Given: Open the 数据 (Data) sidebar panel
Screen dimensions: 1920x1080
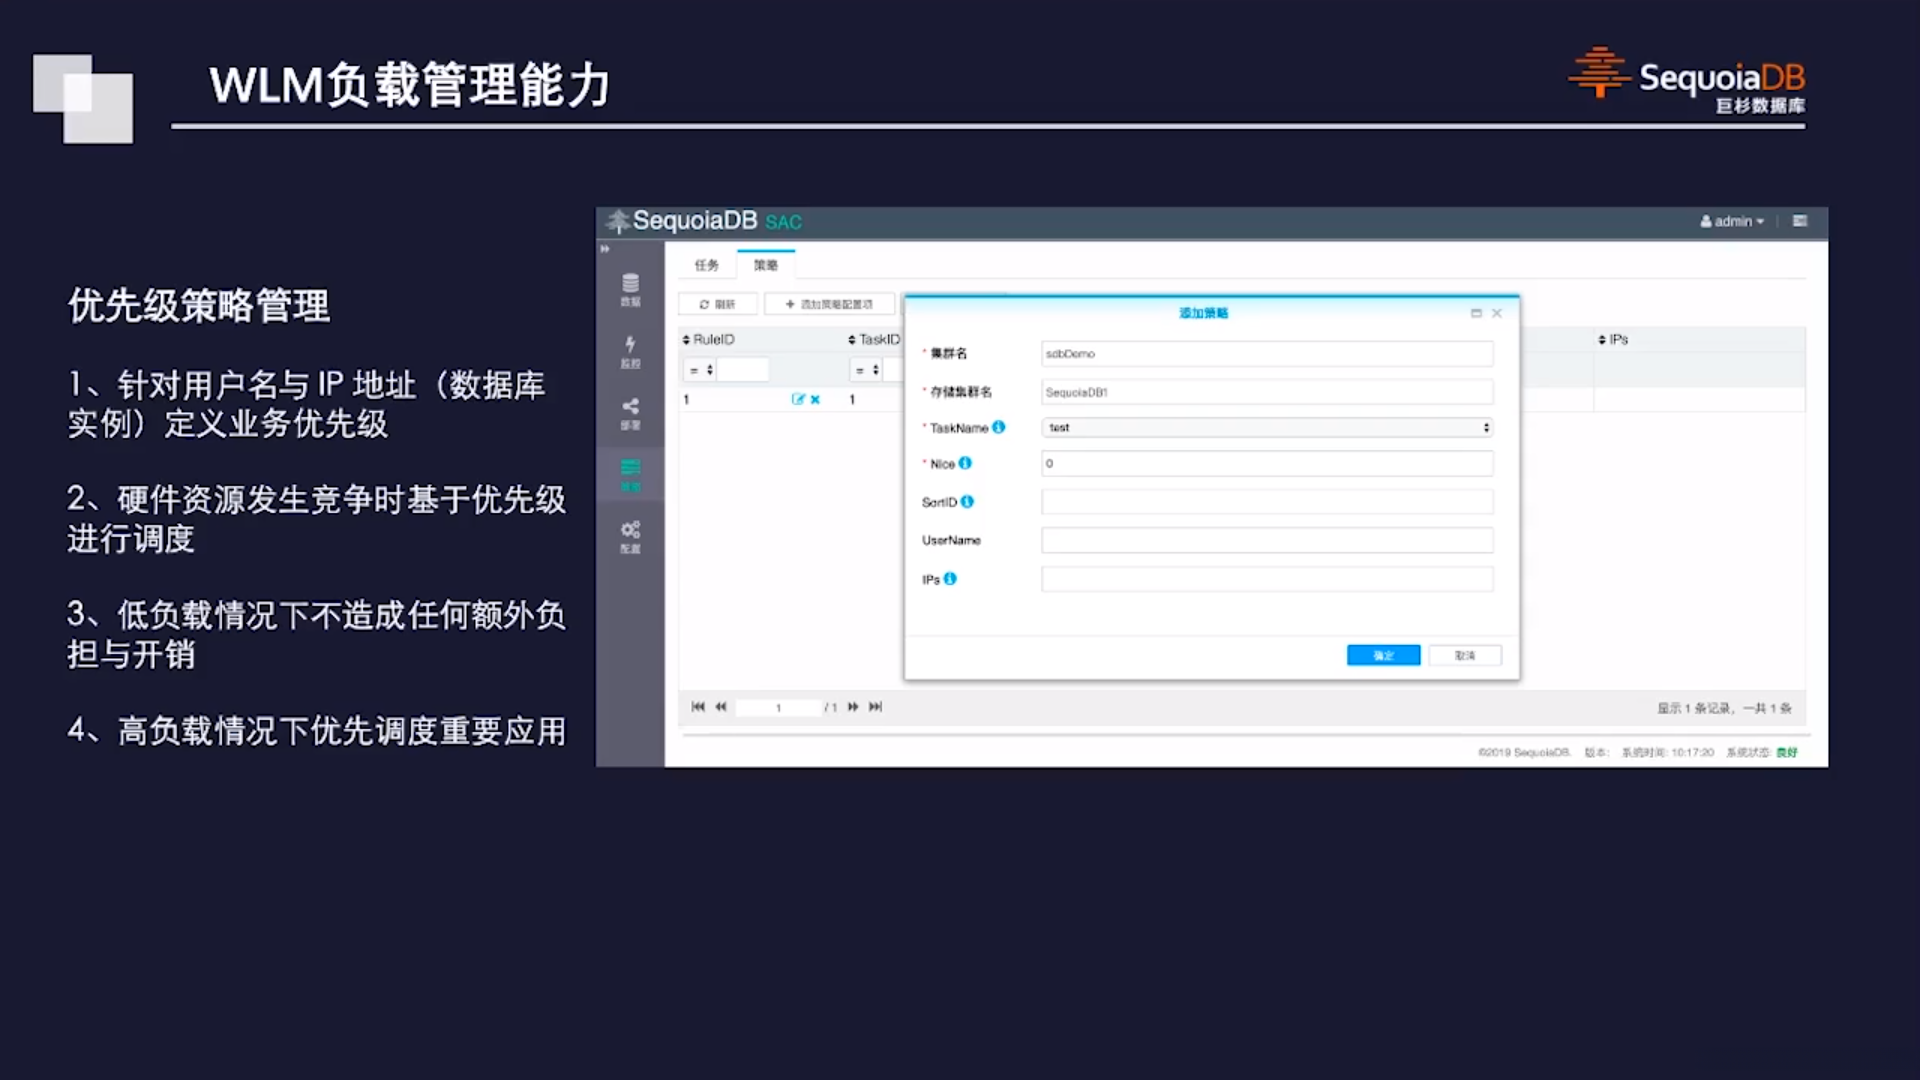Looking at the screenshot, I should pos(630,290).
